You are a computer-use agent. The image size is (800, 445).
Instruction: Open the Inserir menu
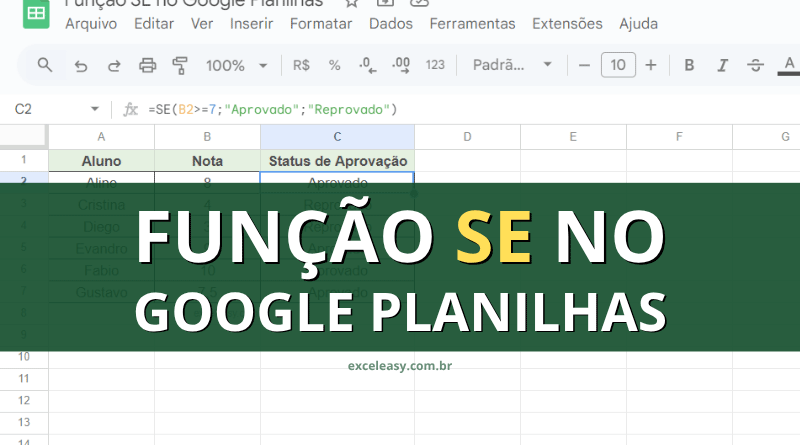pyautogui.click(x=251, y=24)
